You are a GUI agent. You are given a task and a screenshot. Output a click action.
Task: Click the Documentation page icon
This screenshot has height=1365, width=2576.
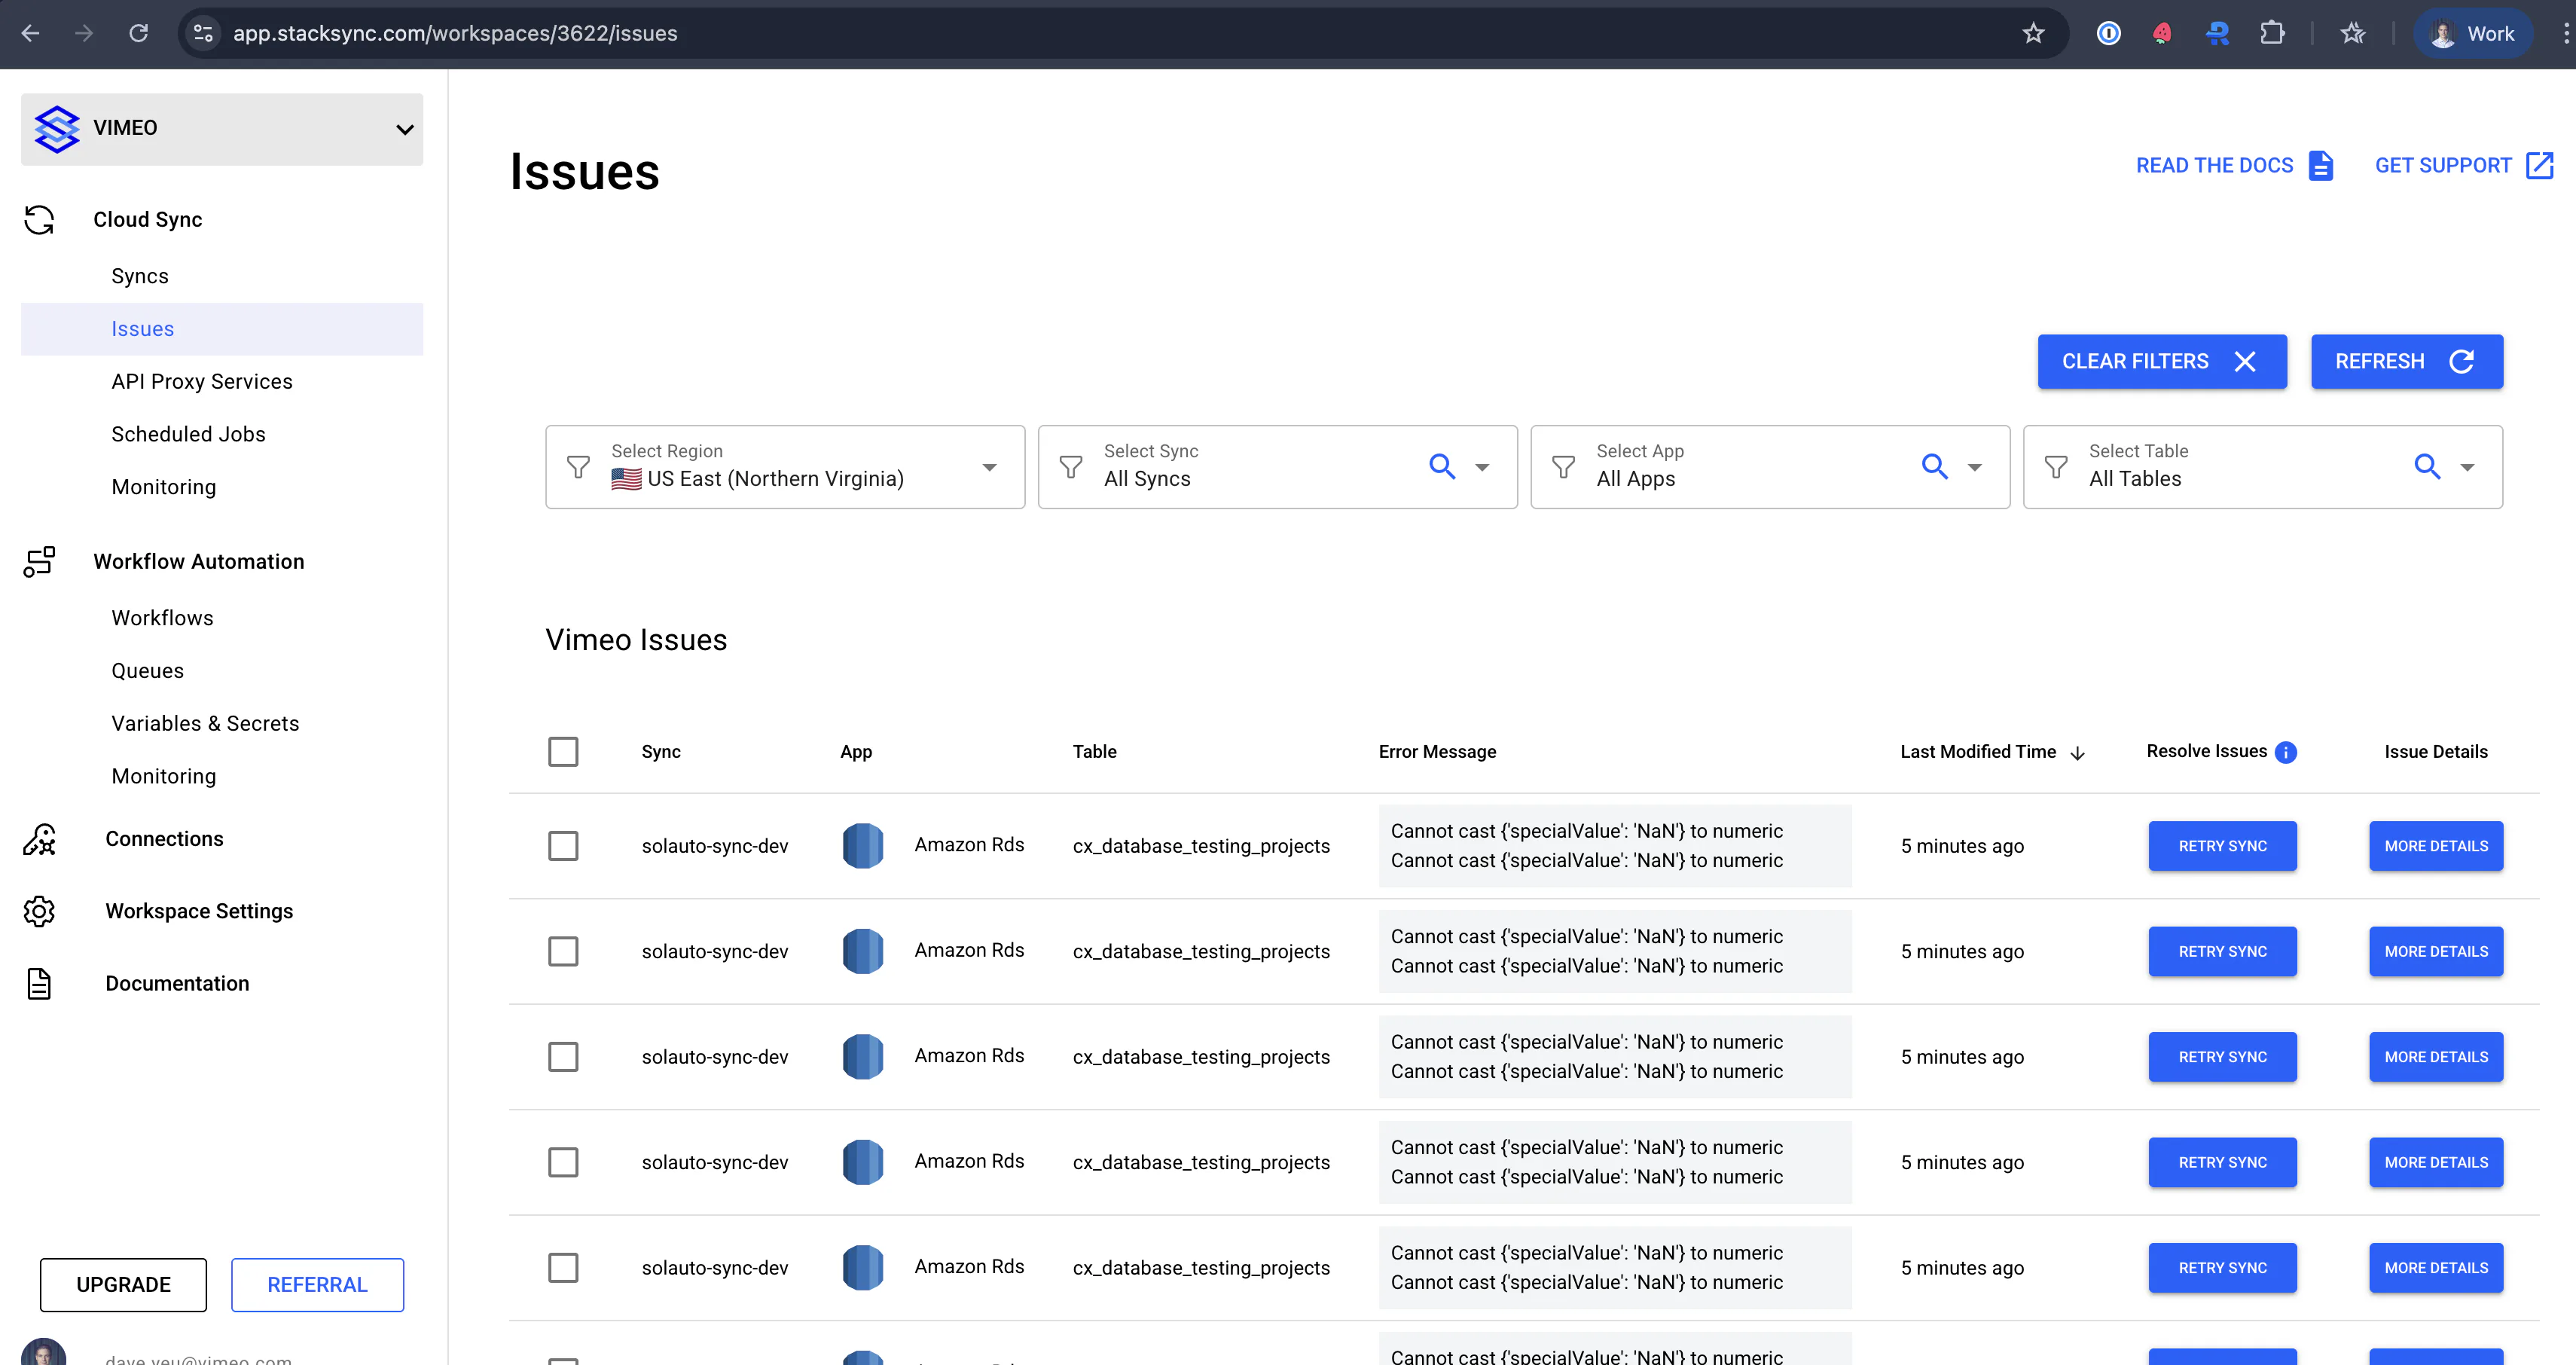pyautogui.click(x=39, y=984)
